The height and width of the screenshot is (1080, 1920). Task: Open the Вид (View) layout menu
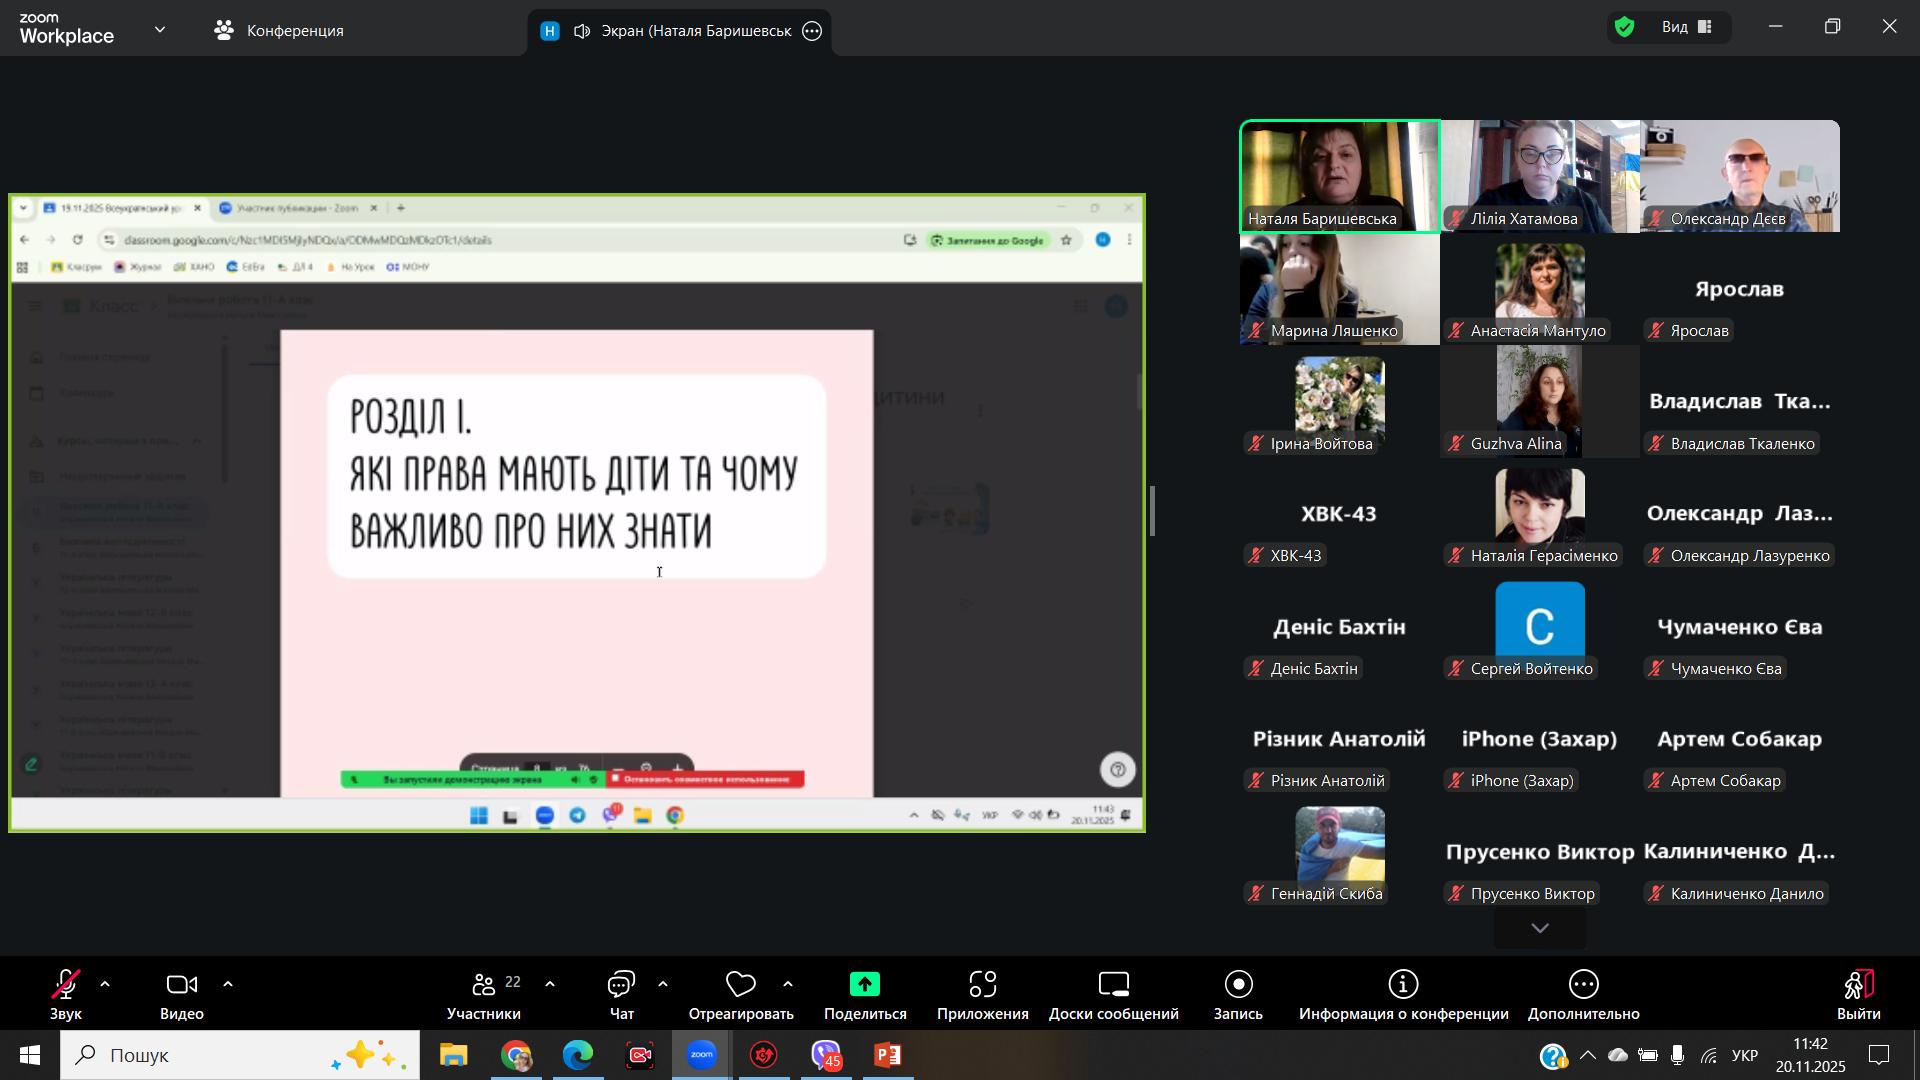pyautogui.click(x=1687, y=28)
